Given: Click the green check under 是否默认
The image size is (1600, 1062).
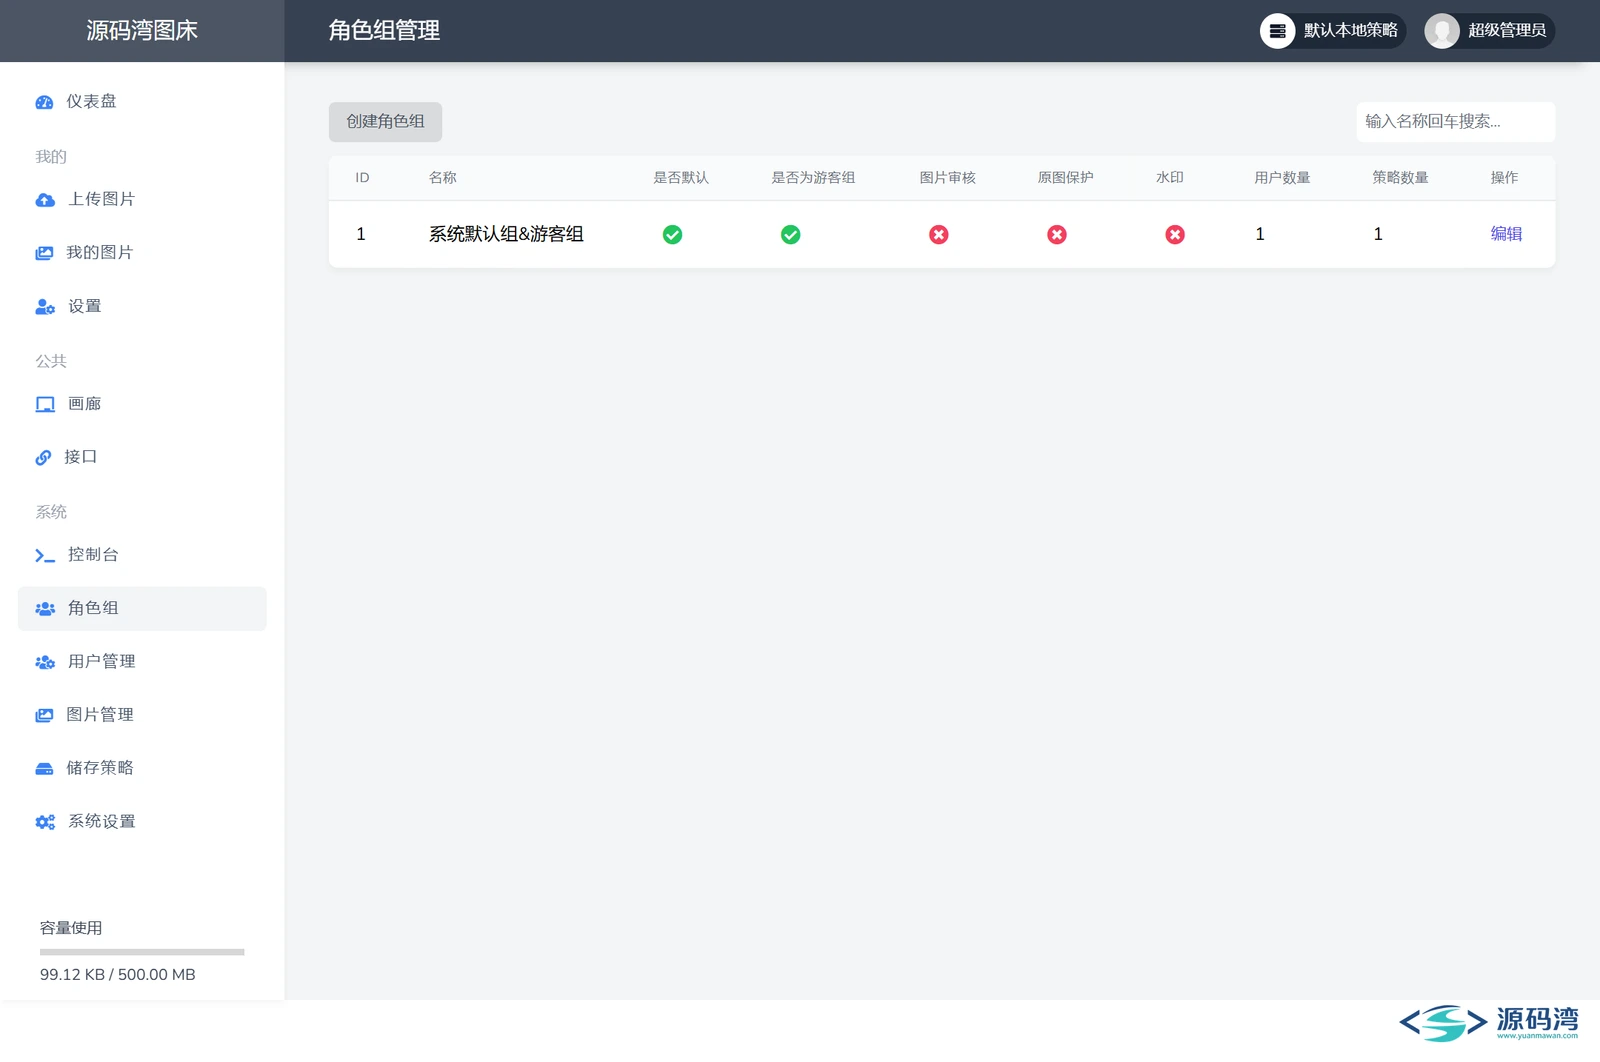Looking at the screenshot, I should pos(673,235).
